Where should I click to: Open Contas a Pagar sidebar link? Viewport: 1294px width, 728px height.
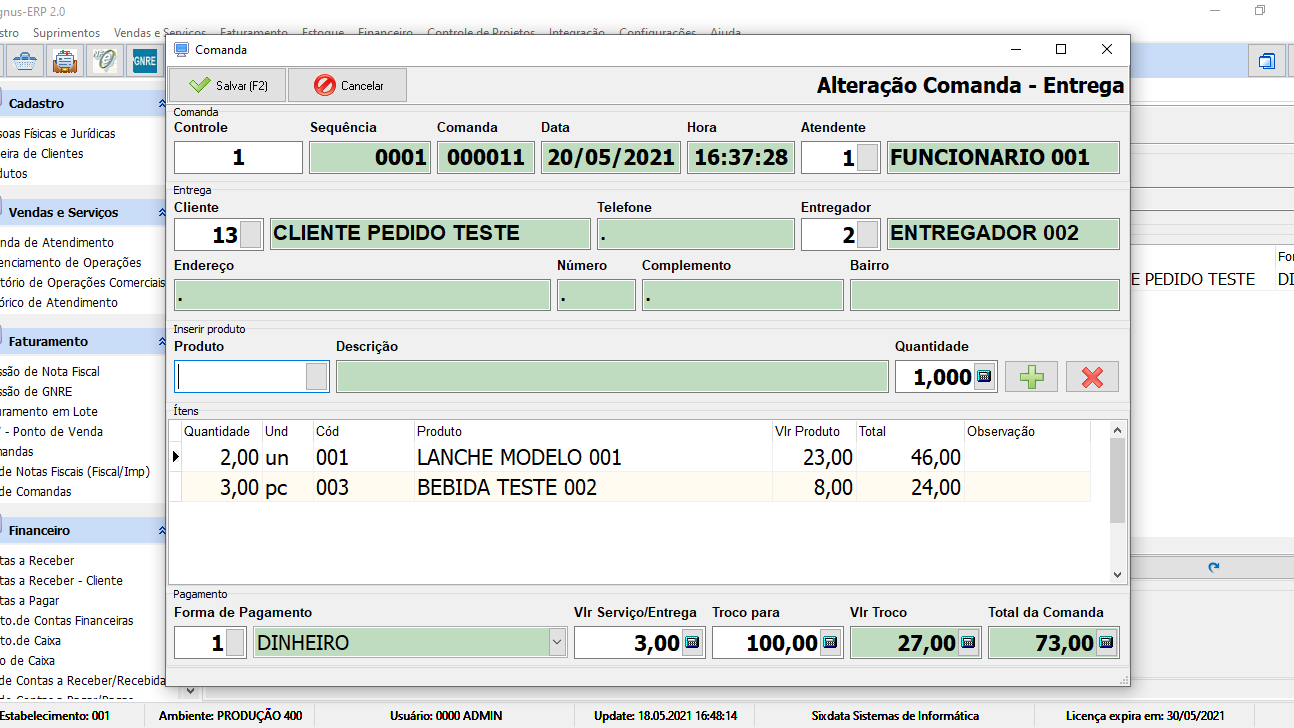pyautogui.click(x=30, y=600)
